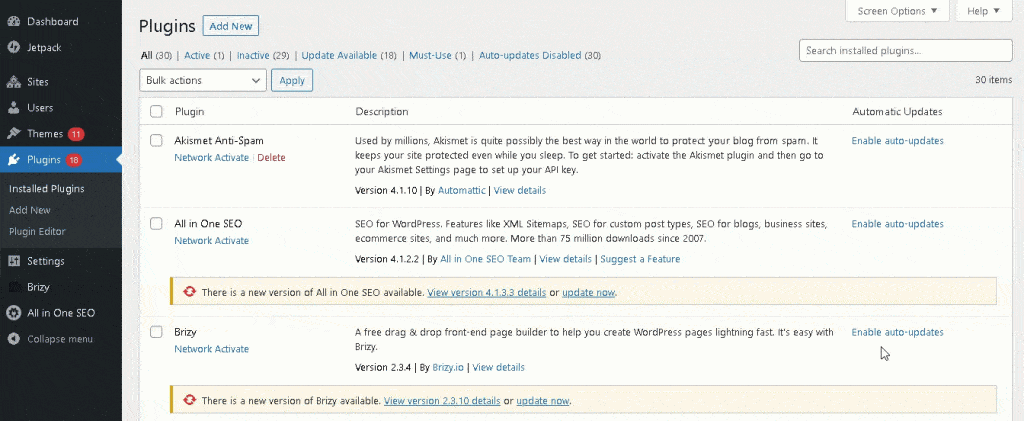Click update now for All in One SEO
The width and height of the screenshot is (1024, 421).
click(588, 292)
